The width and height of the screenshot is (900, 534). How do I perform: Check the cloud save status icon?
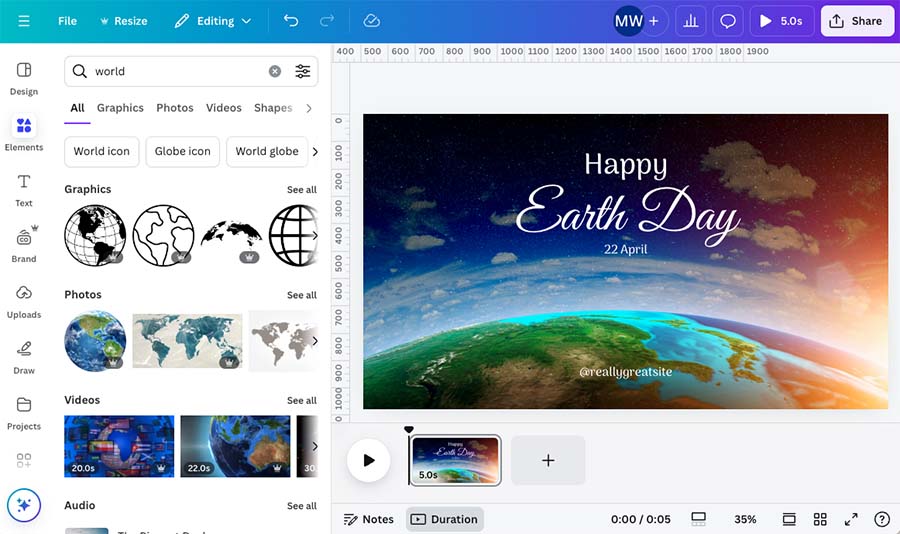(371, 21)
